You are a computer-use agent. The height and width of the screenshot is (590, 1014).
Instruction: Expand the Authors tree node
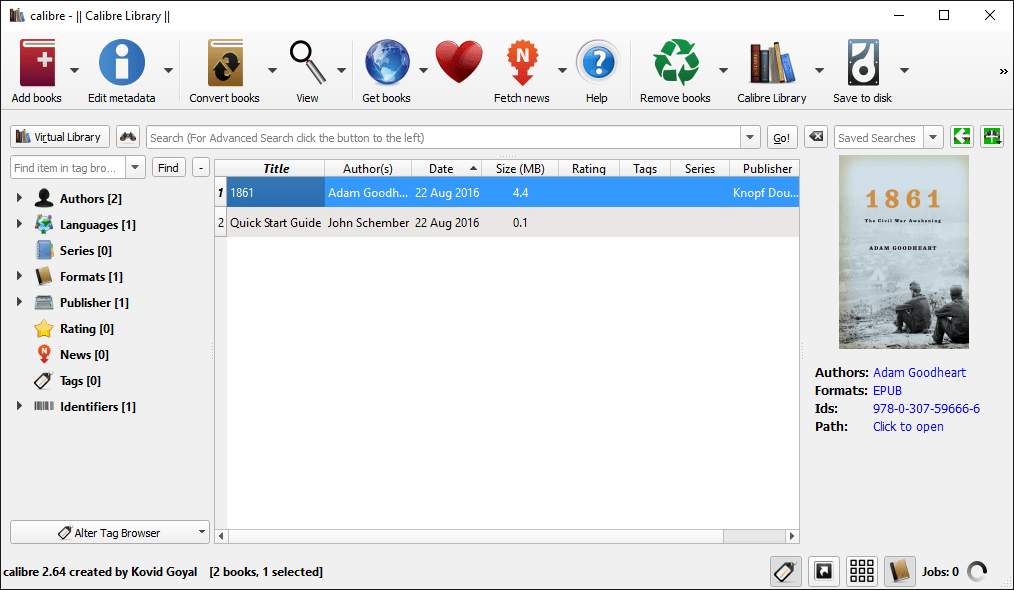pyautogui.click(x=19, y=199)
